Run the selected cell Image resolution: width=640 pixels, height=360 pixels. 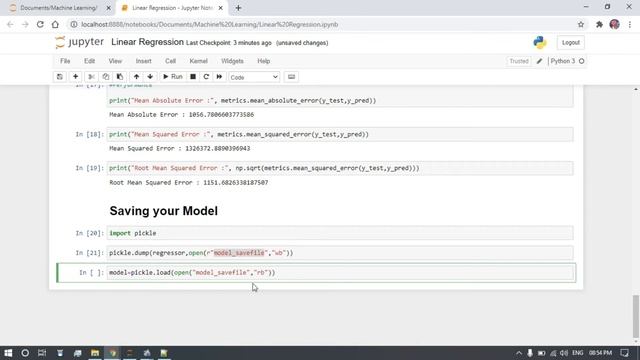click(x=173, y=77)
